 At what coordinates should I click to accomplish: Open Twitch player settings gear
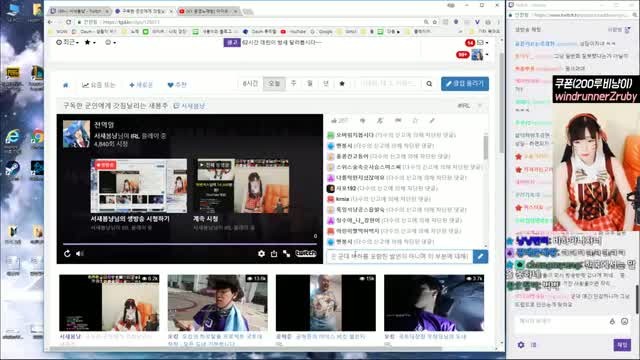(261, 253)
